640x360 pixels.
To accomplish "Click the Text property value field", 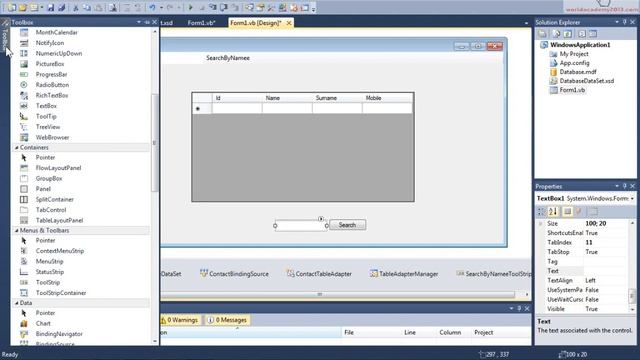I will pos(606,271).
